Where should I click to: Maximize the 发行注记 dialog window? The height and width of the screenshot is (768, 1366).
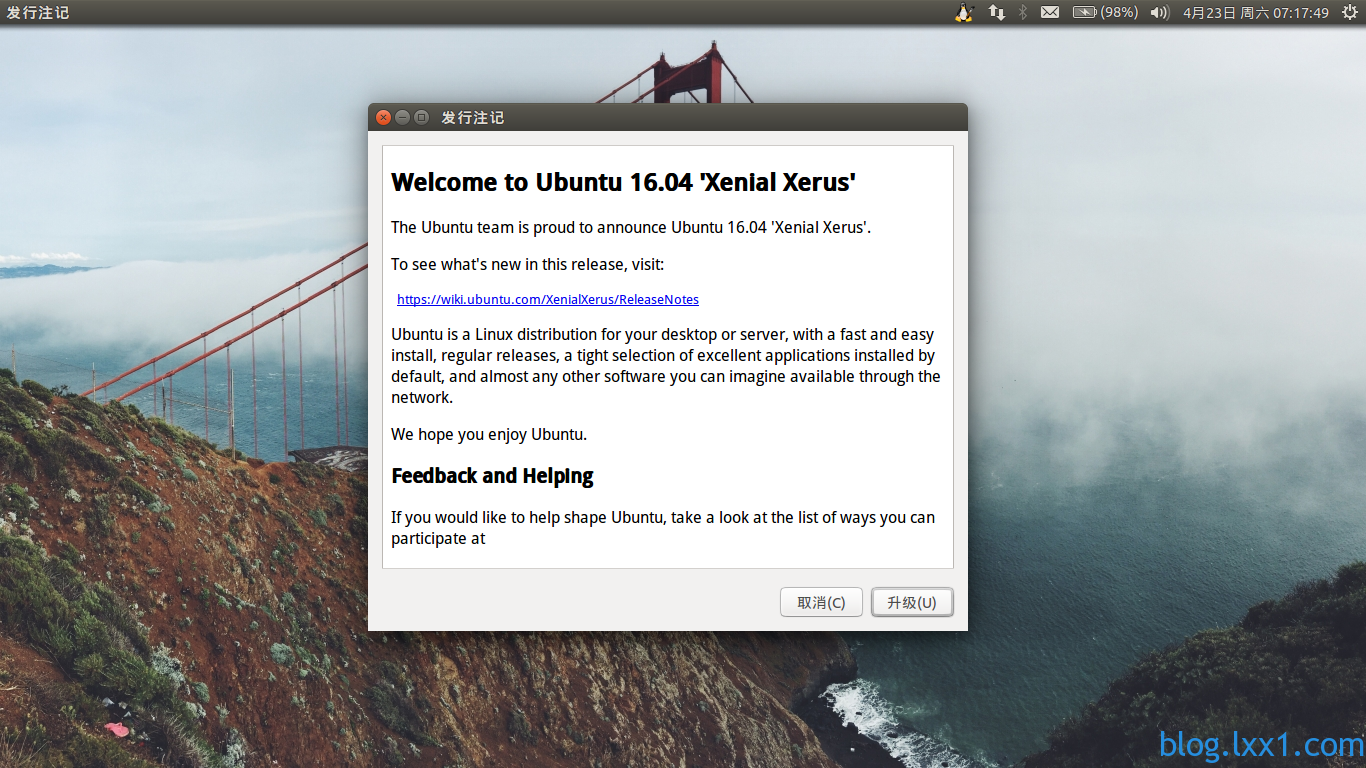[x=421, y=117]
